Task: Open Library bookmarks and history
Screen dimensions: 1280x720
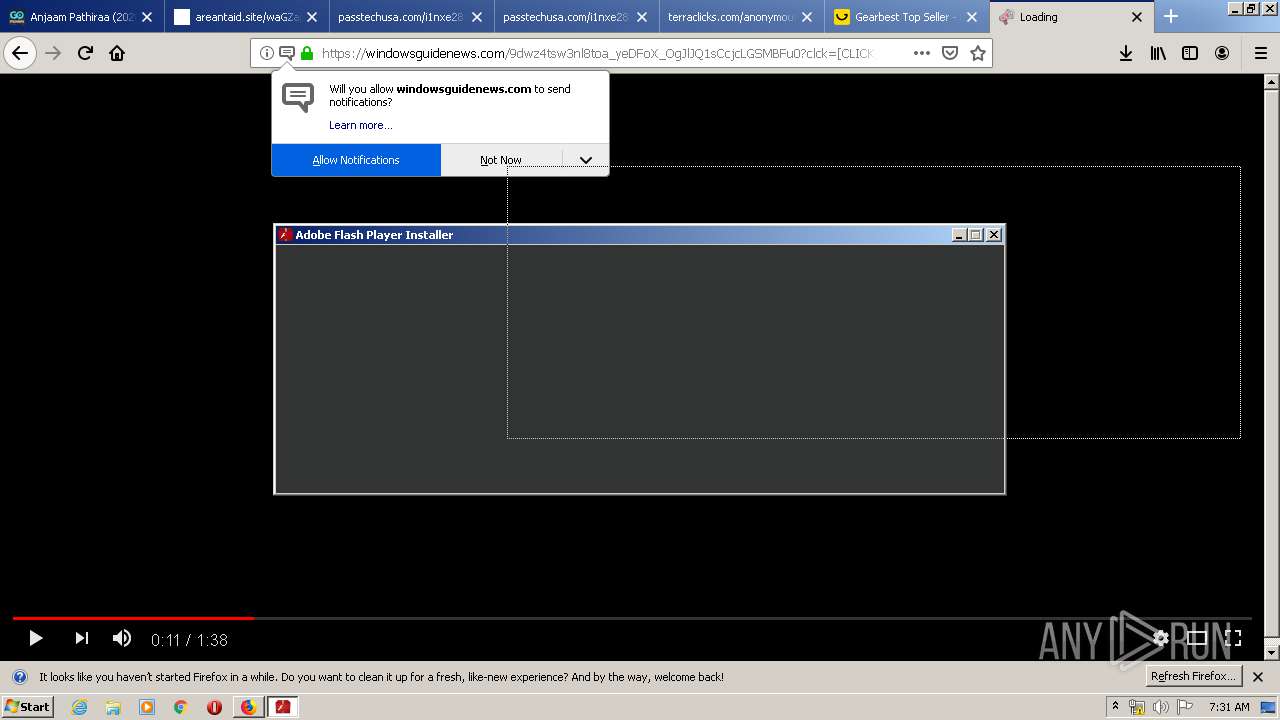Action: 1158,53
